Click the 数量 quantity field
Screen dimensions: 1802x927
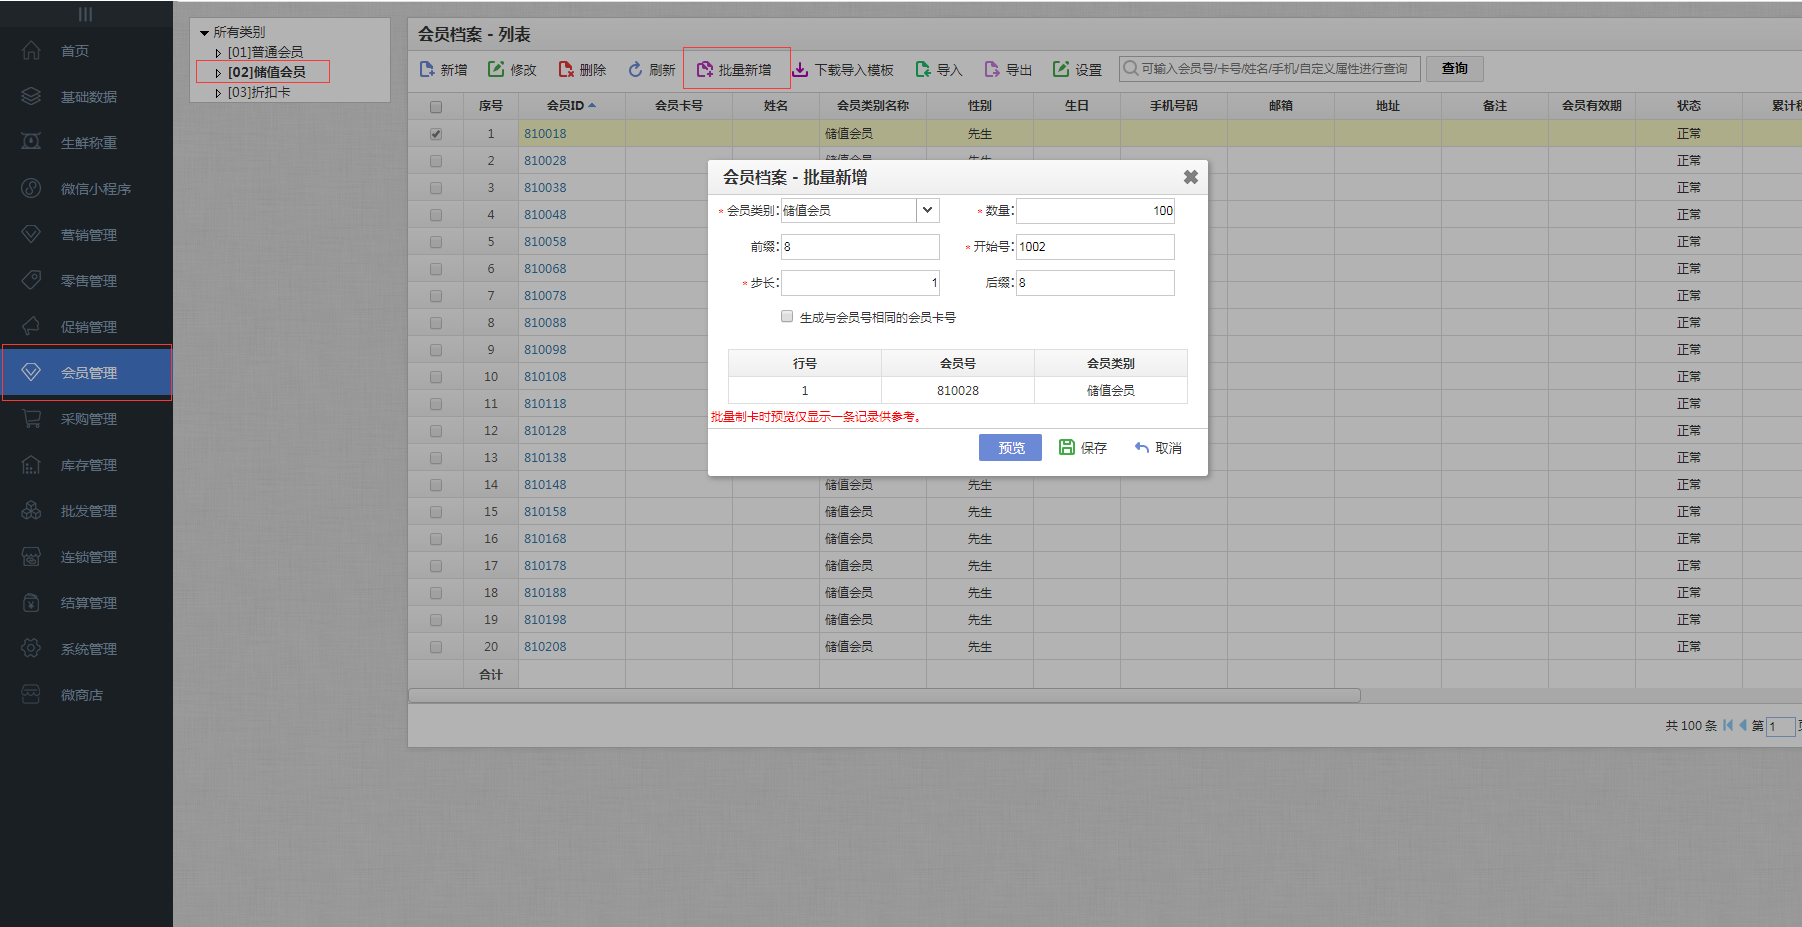(1096, 210)
